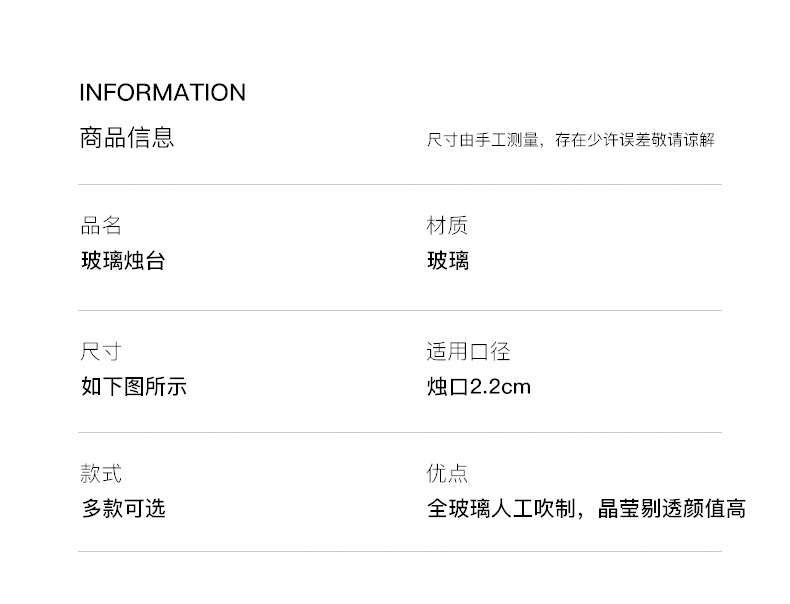Click the divider line below 玻璃烛台

[400, 311]
